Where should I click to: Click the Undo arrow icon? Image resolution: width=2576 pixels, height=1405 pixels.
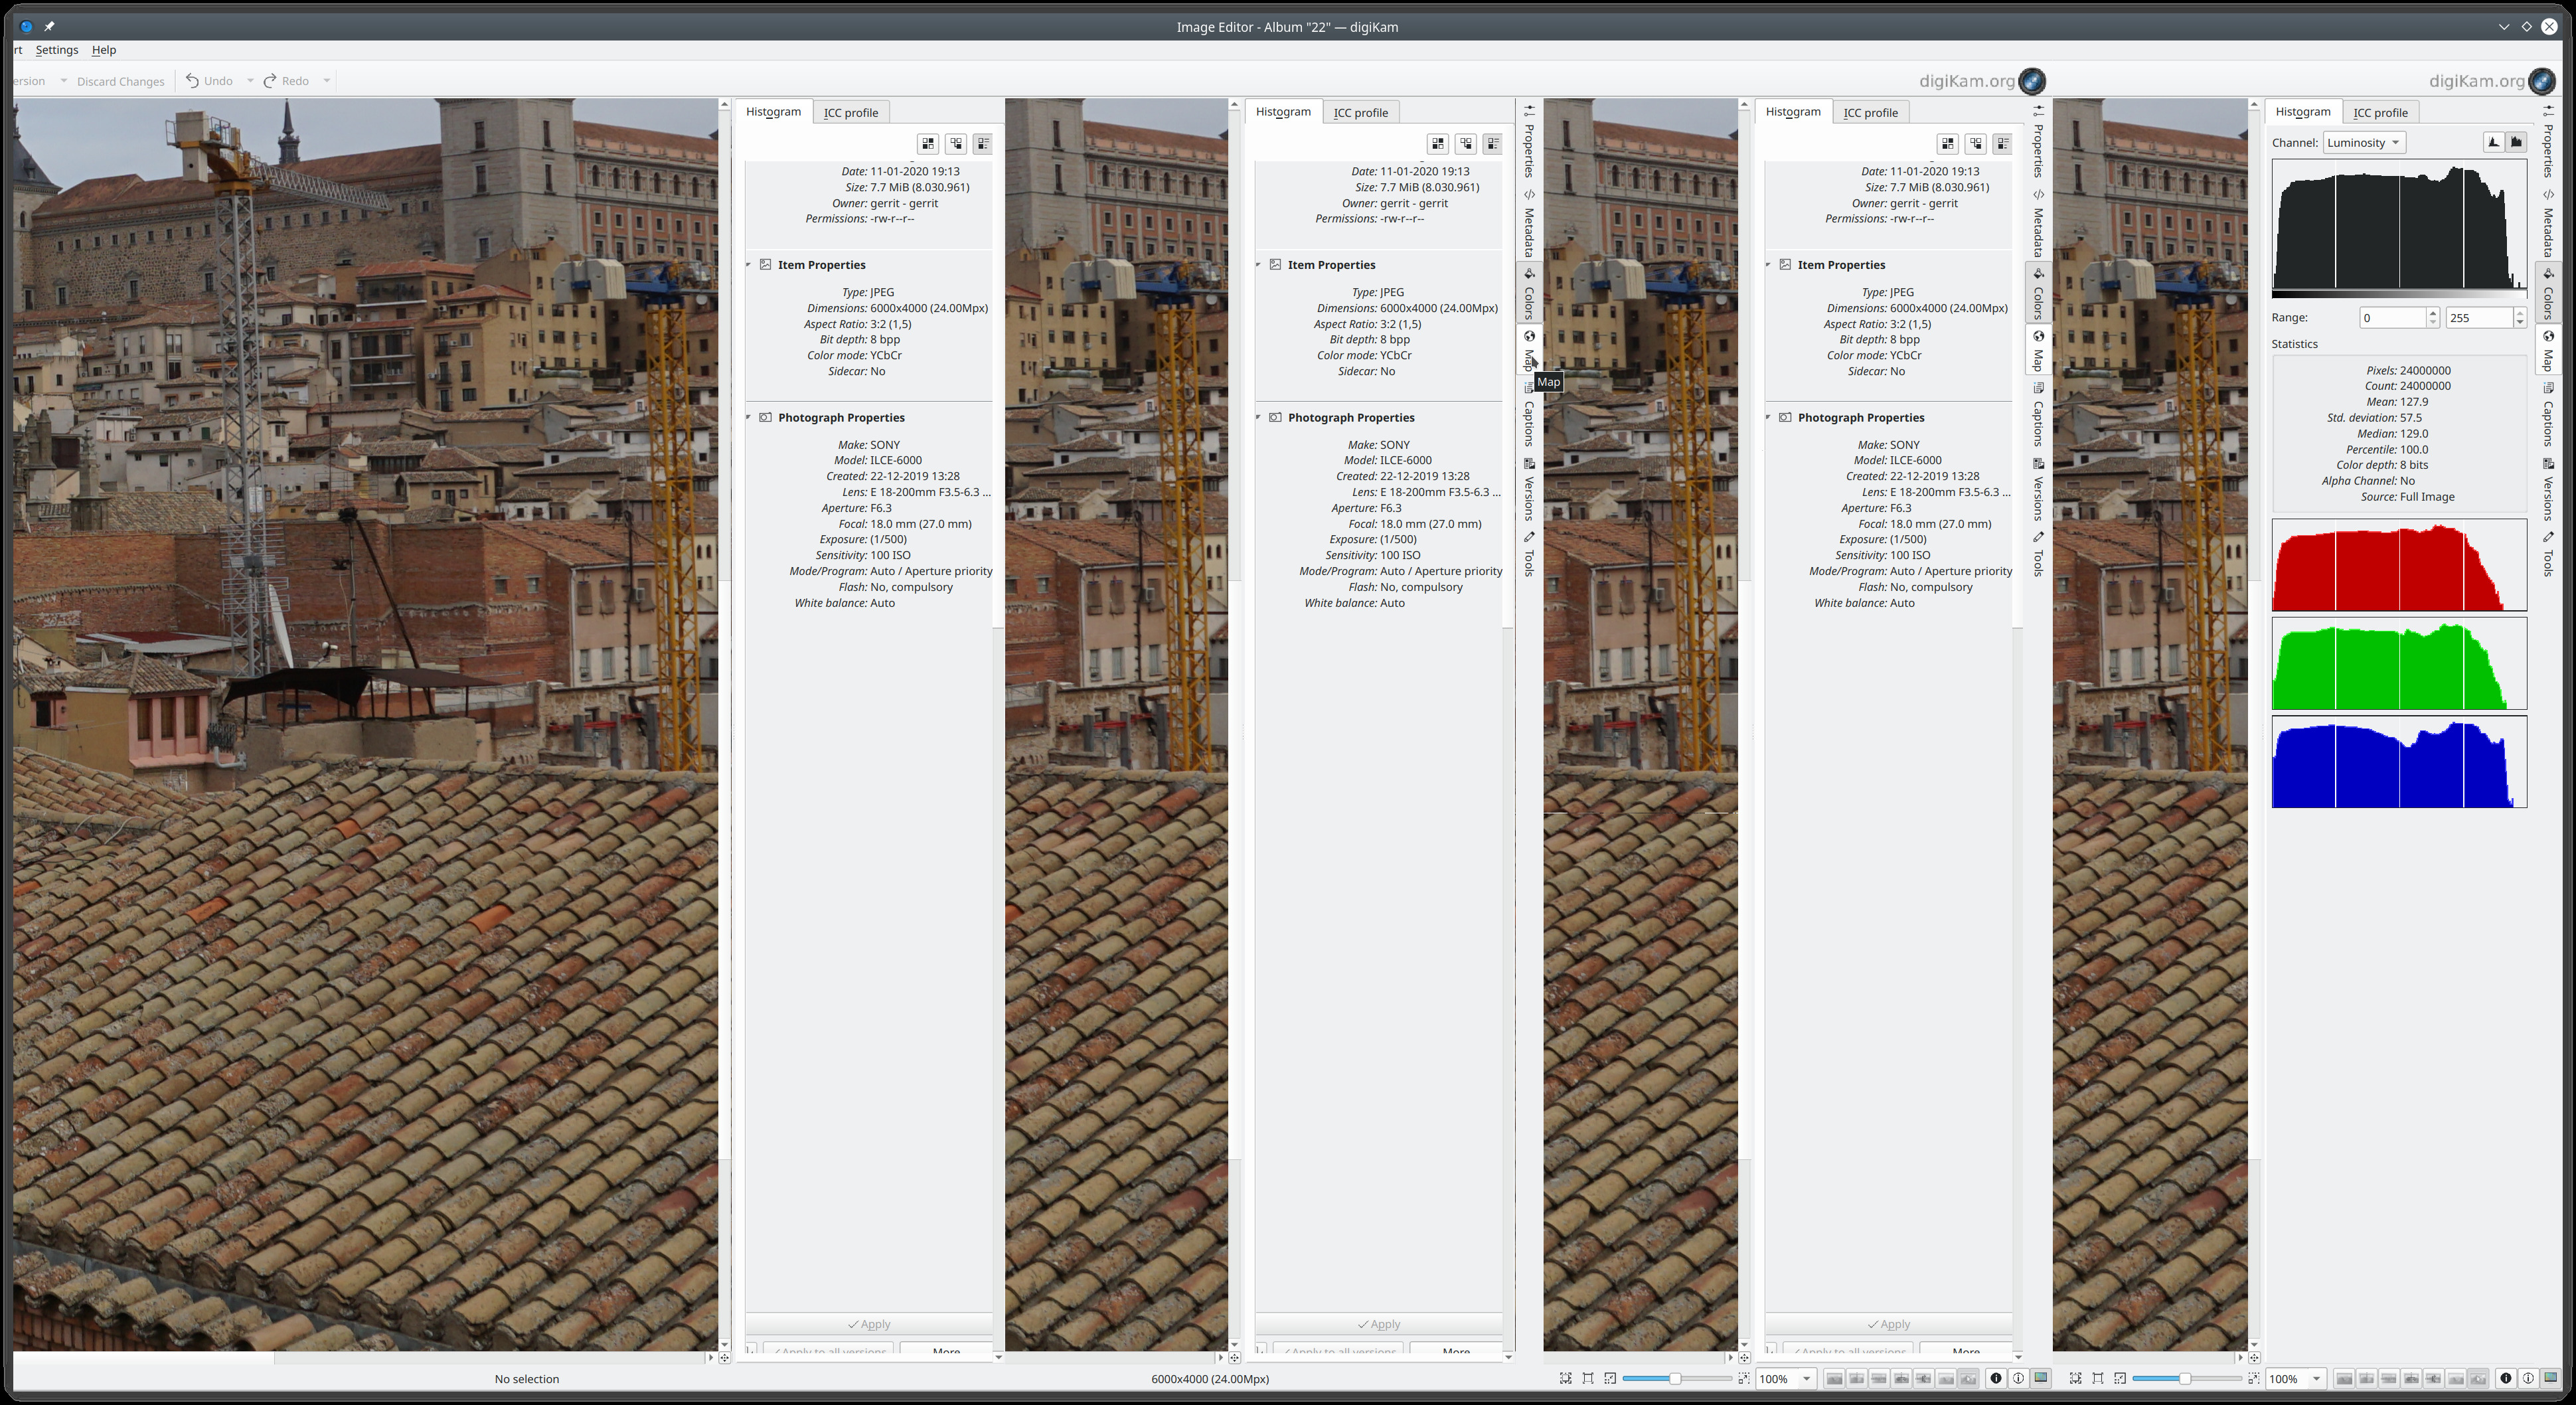pyautogui.click(x=192, y=81)
